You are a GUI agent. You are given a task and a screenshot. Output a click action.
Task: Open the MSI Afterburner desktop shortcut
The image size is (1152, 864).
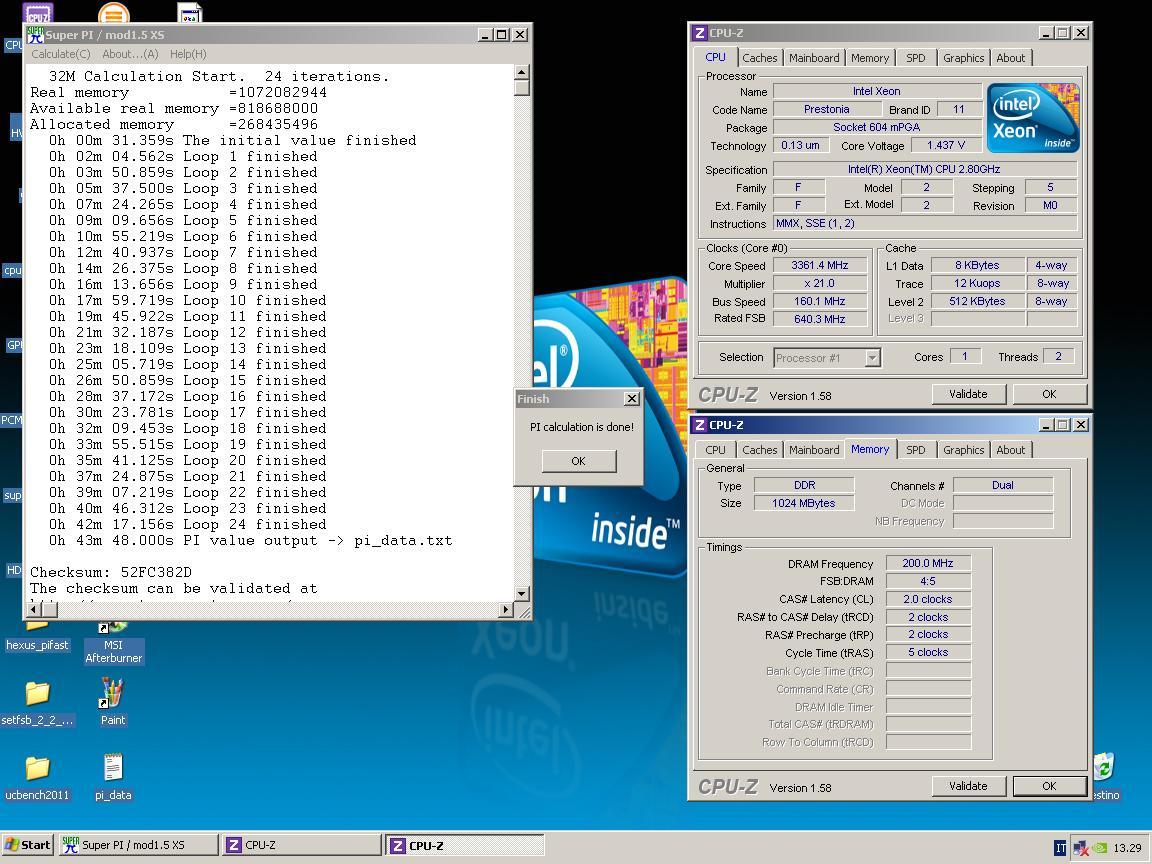[112, 641]
